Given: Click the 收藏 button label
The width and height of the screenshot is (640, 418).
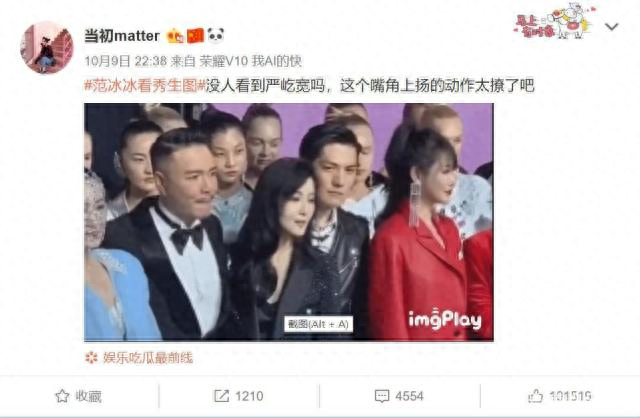Looking at the screenshot, I should [88, 396].
